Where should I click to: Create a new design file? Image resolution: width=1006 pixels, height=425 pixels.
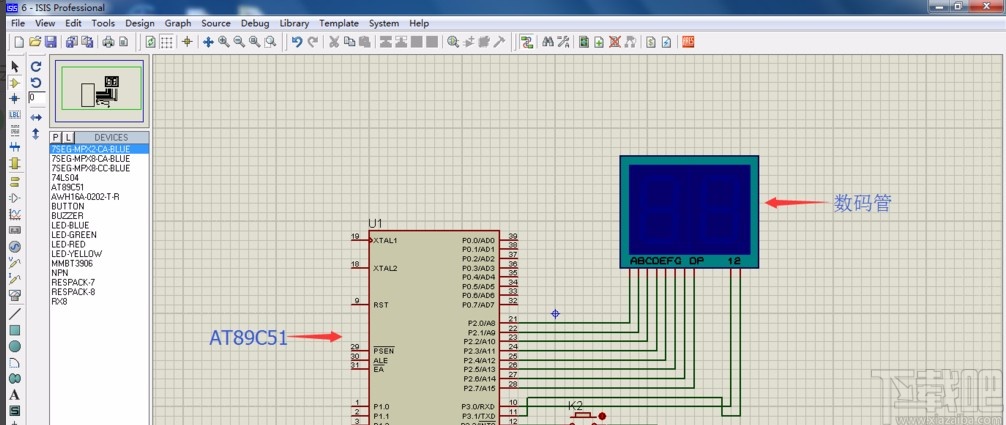coord(19,42)
